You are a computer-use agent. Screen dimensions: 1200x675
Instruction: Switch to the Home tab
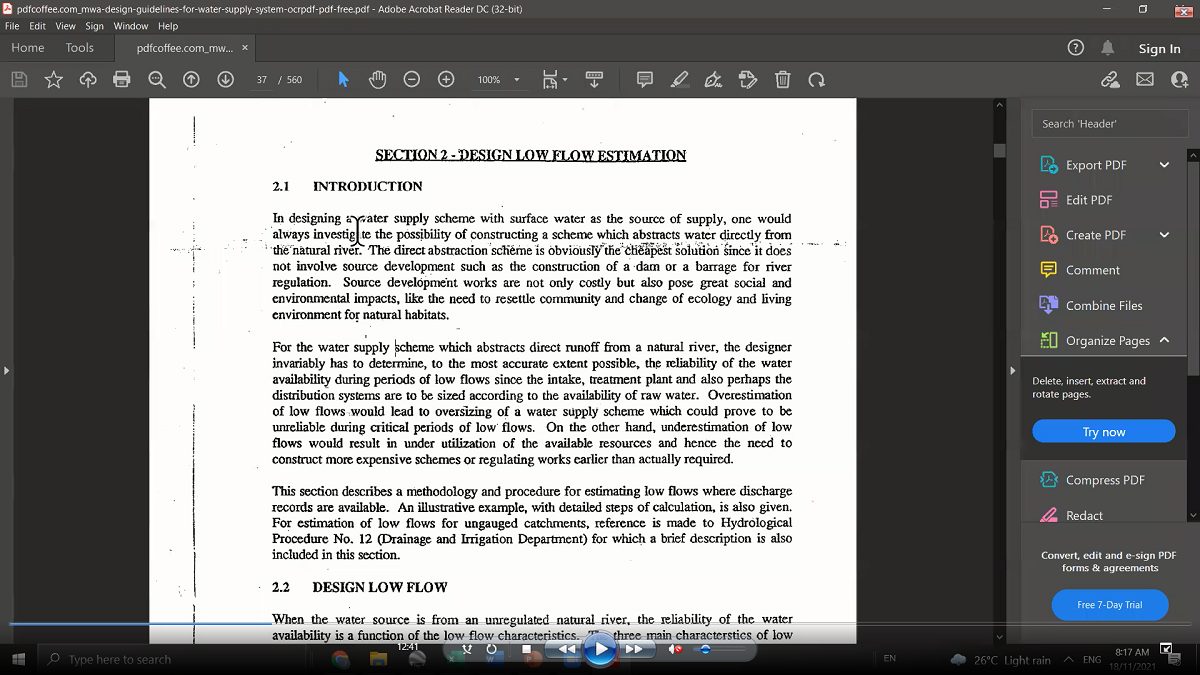[27, 48]
